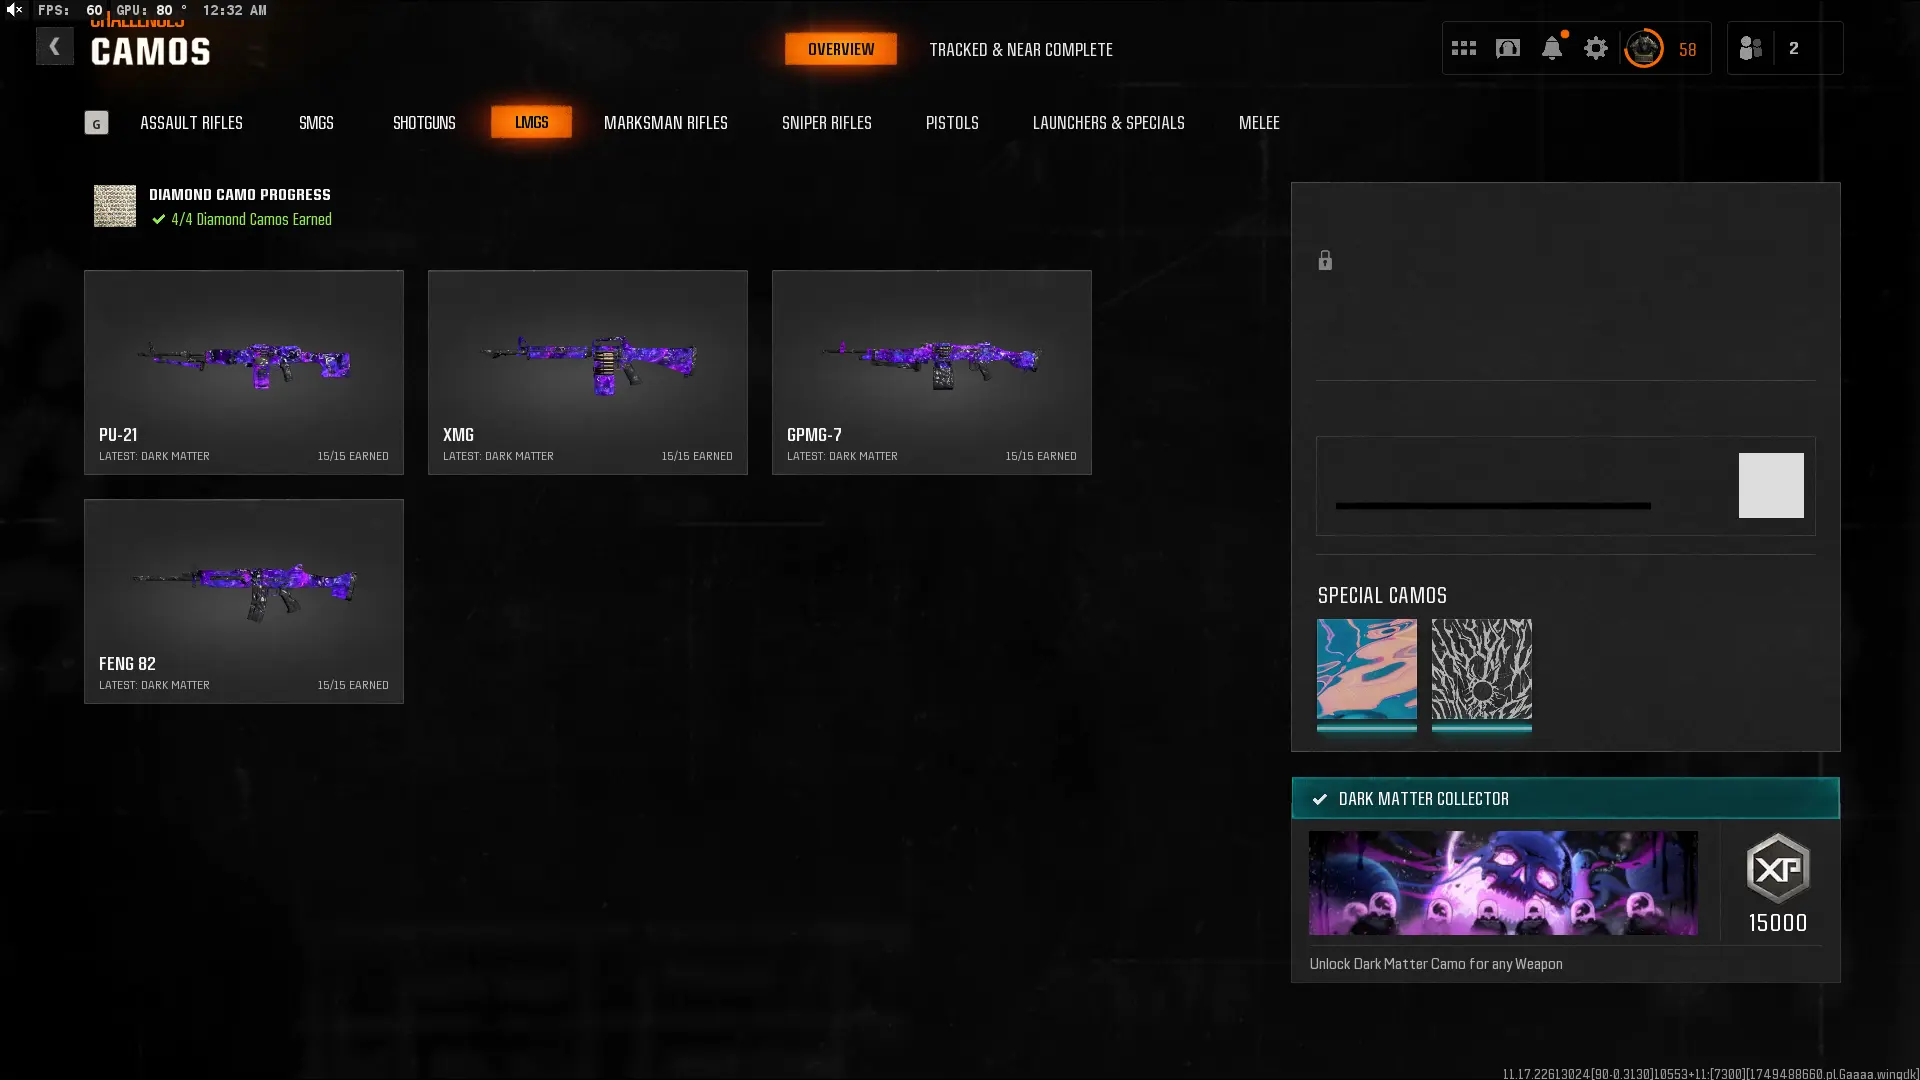Open the friends party icon
Viewport: 1920px width, 1080px height.
tap(1750, 48)
